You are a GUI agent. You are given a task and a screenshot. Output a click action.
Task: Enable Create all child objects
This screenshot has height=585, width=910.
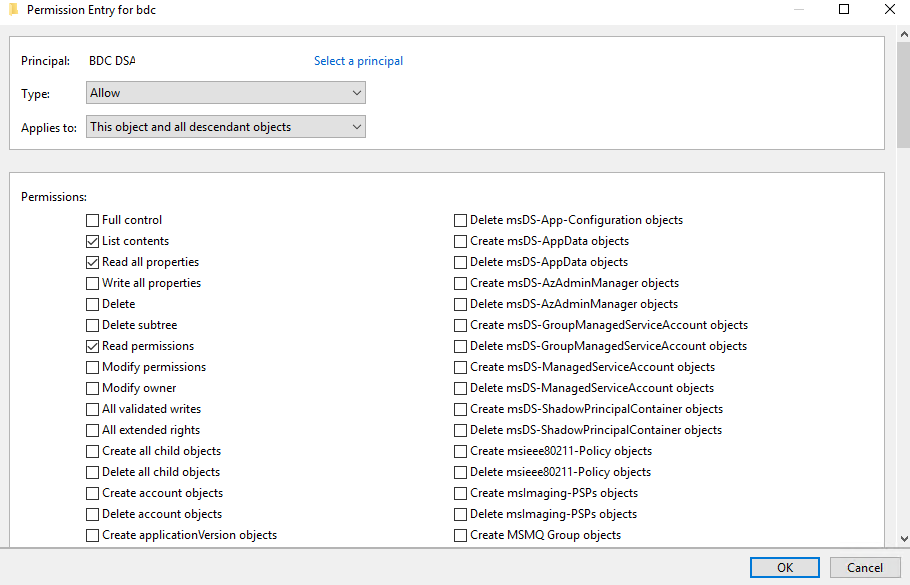93,451
